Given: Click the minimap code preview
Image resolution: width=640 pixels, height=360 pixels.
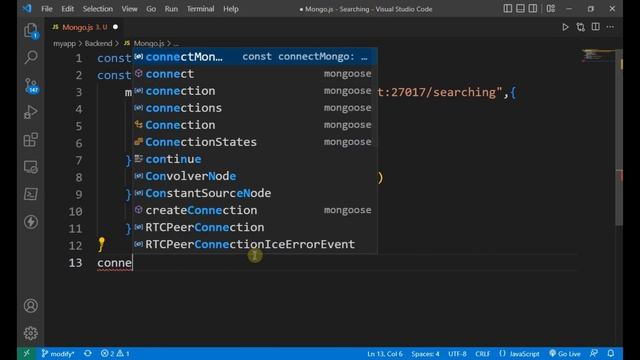Looking at the screenshot, I should point(598,55).
